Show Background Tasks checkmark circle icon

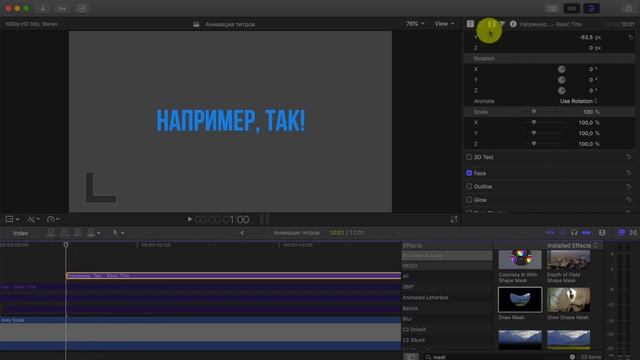pyautogui.click(x=82, y=9)
